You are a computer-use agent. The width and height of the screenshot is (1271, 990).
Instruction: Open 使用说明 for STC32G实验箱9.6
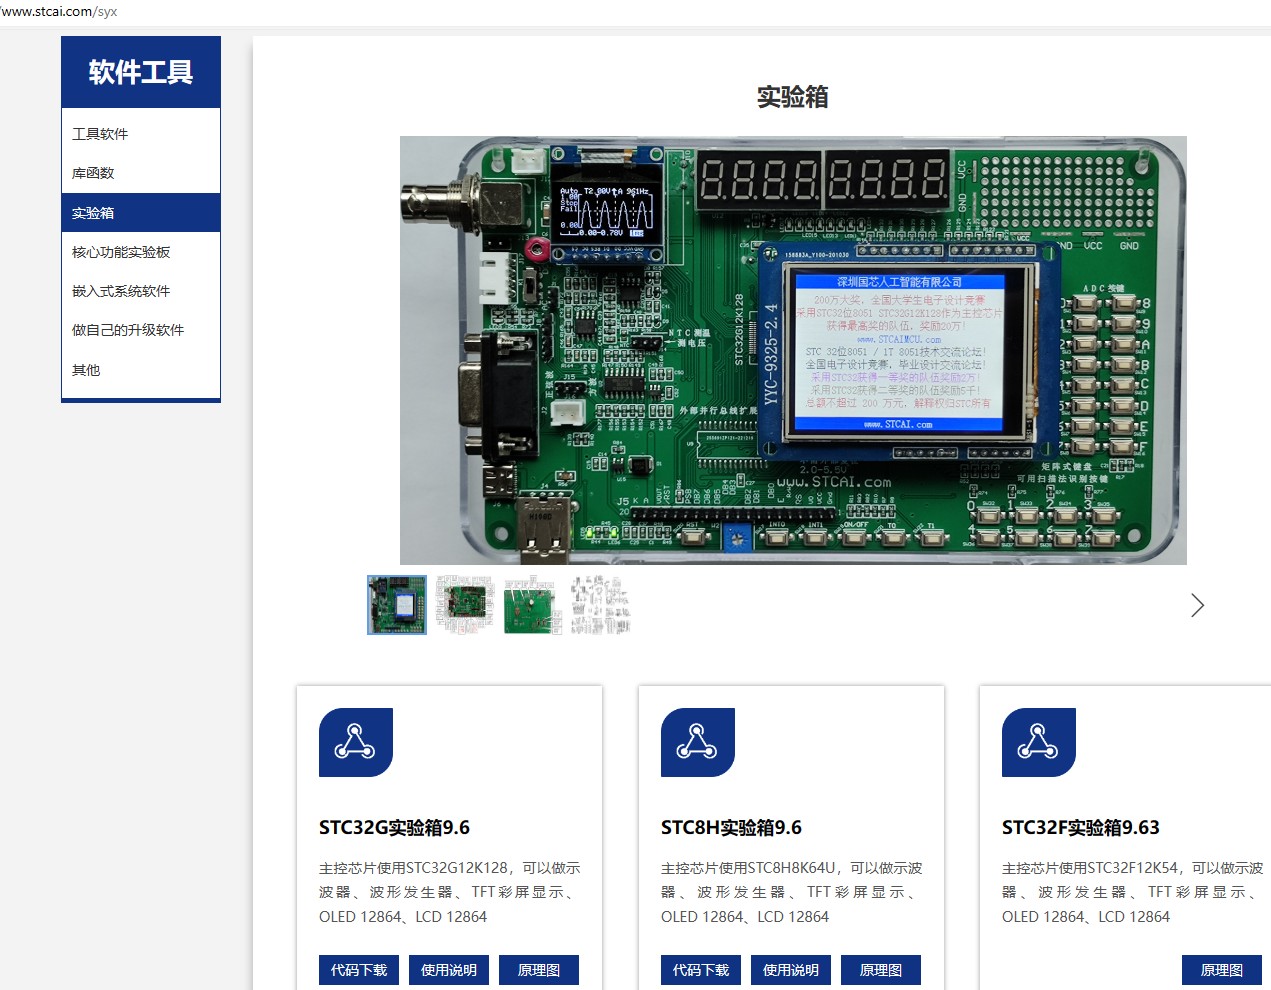click(x=449, y=970)
